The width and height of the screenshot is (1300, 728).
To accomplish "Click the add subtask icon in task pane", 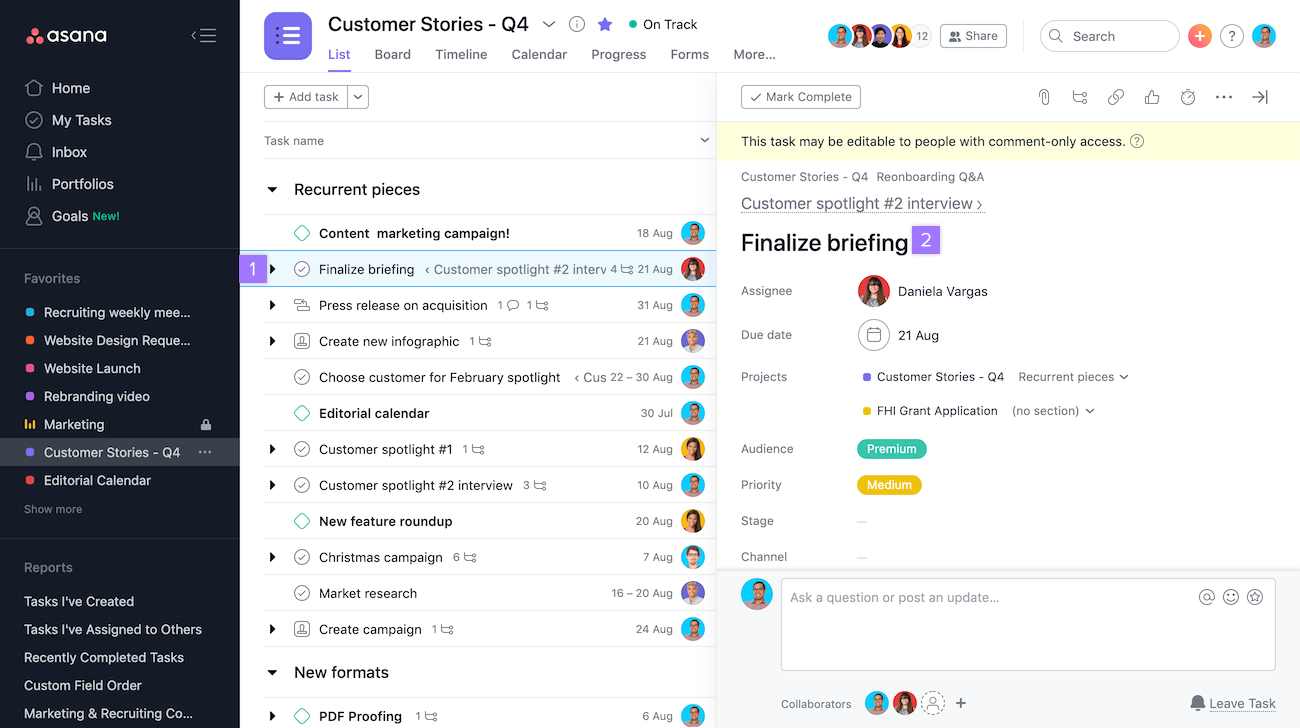I will [1080, 97].
